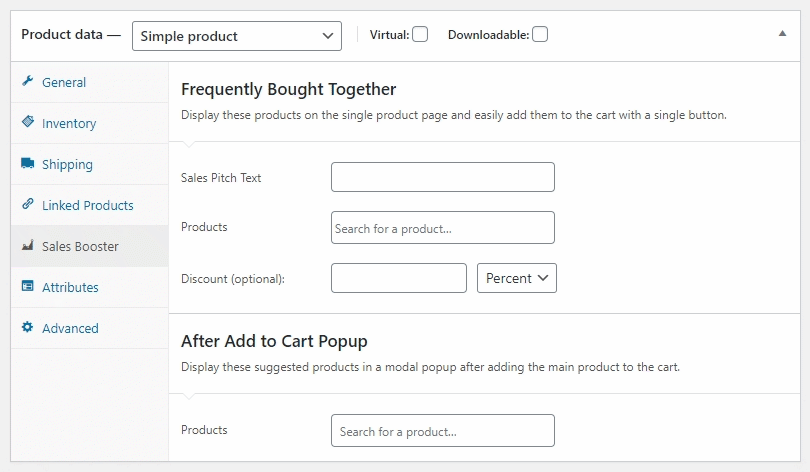Click the Linked Products chain icon
Viewport: 810px width, 472px height.
coord(28,204)
